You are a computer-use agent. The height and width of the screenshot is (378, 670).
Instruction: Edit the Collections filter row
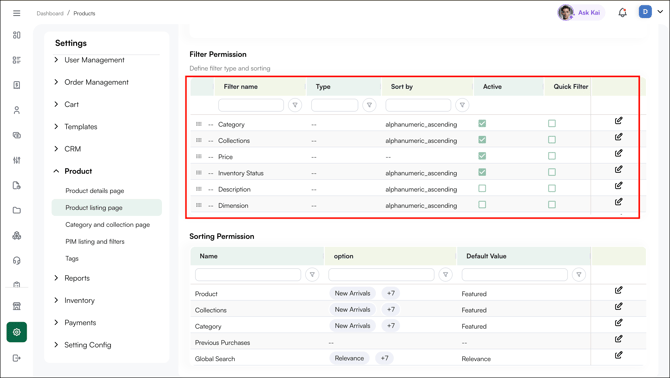(x=618, y=137)
